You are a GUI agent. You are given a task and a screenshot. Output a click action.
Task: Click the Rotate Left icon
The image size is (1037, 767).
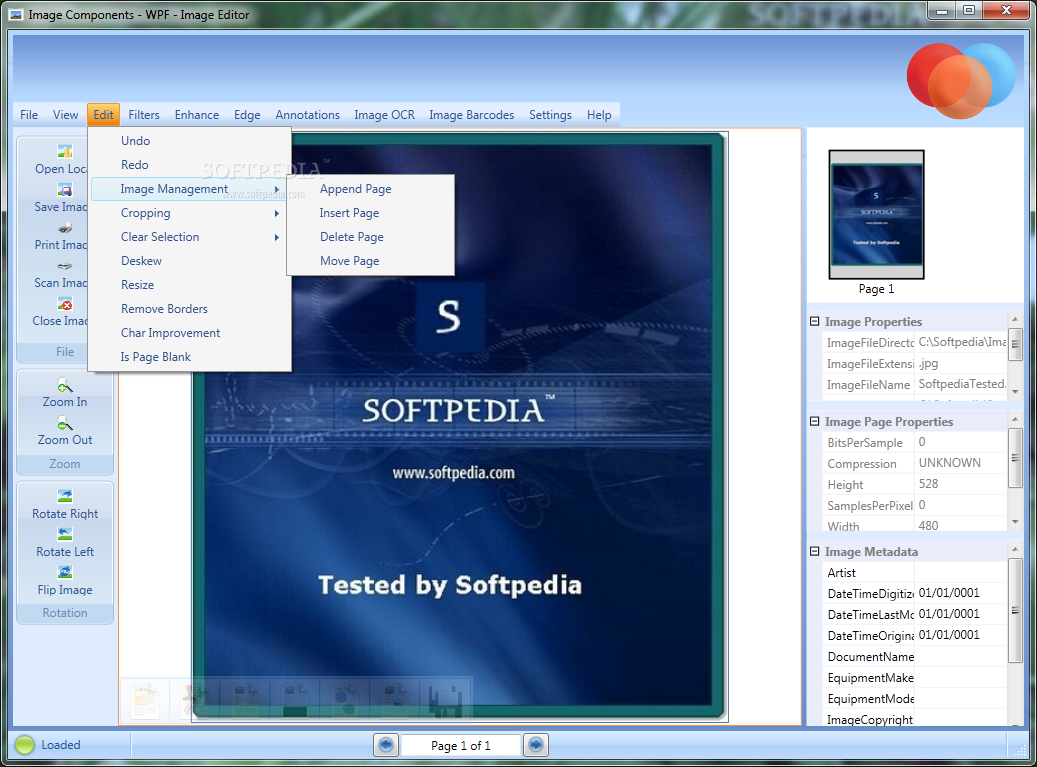click(x=64, y=534)
